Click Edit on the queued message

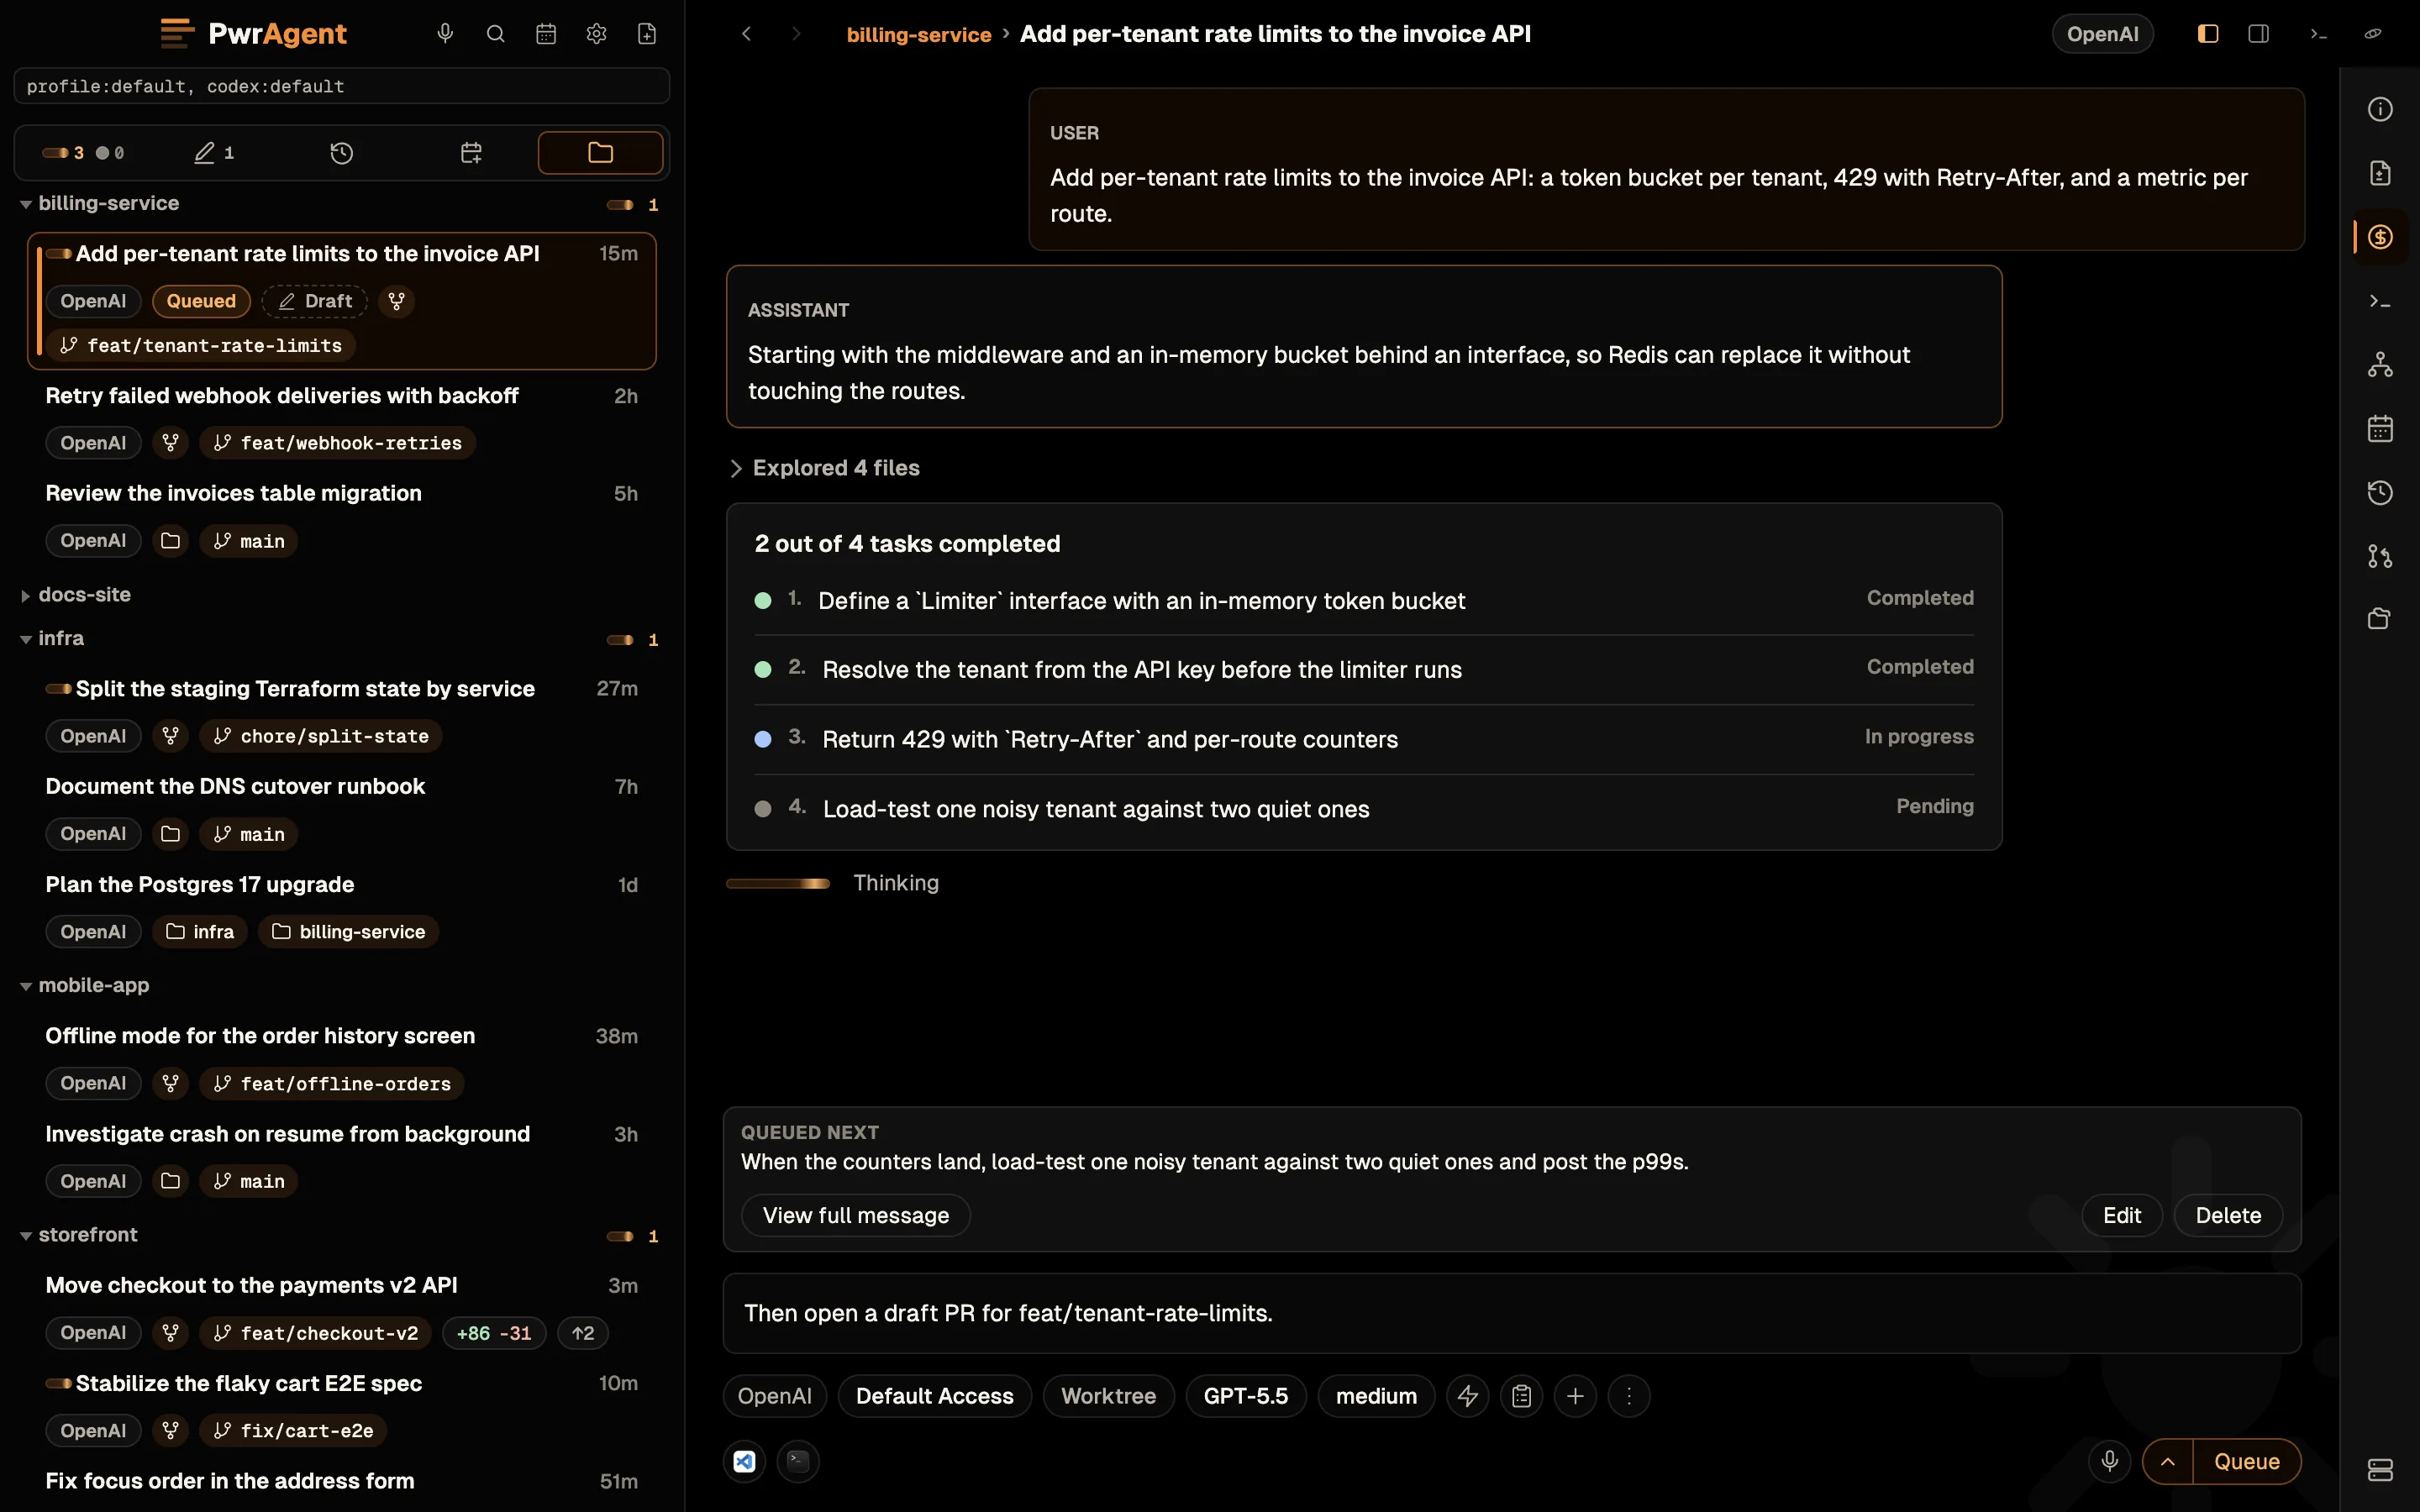[x=2122, y=1215]
